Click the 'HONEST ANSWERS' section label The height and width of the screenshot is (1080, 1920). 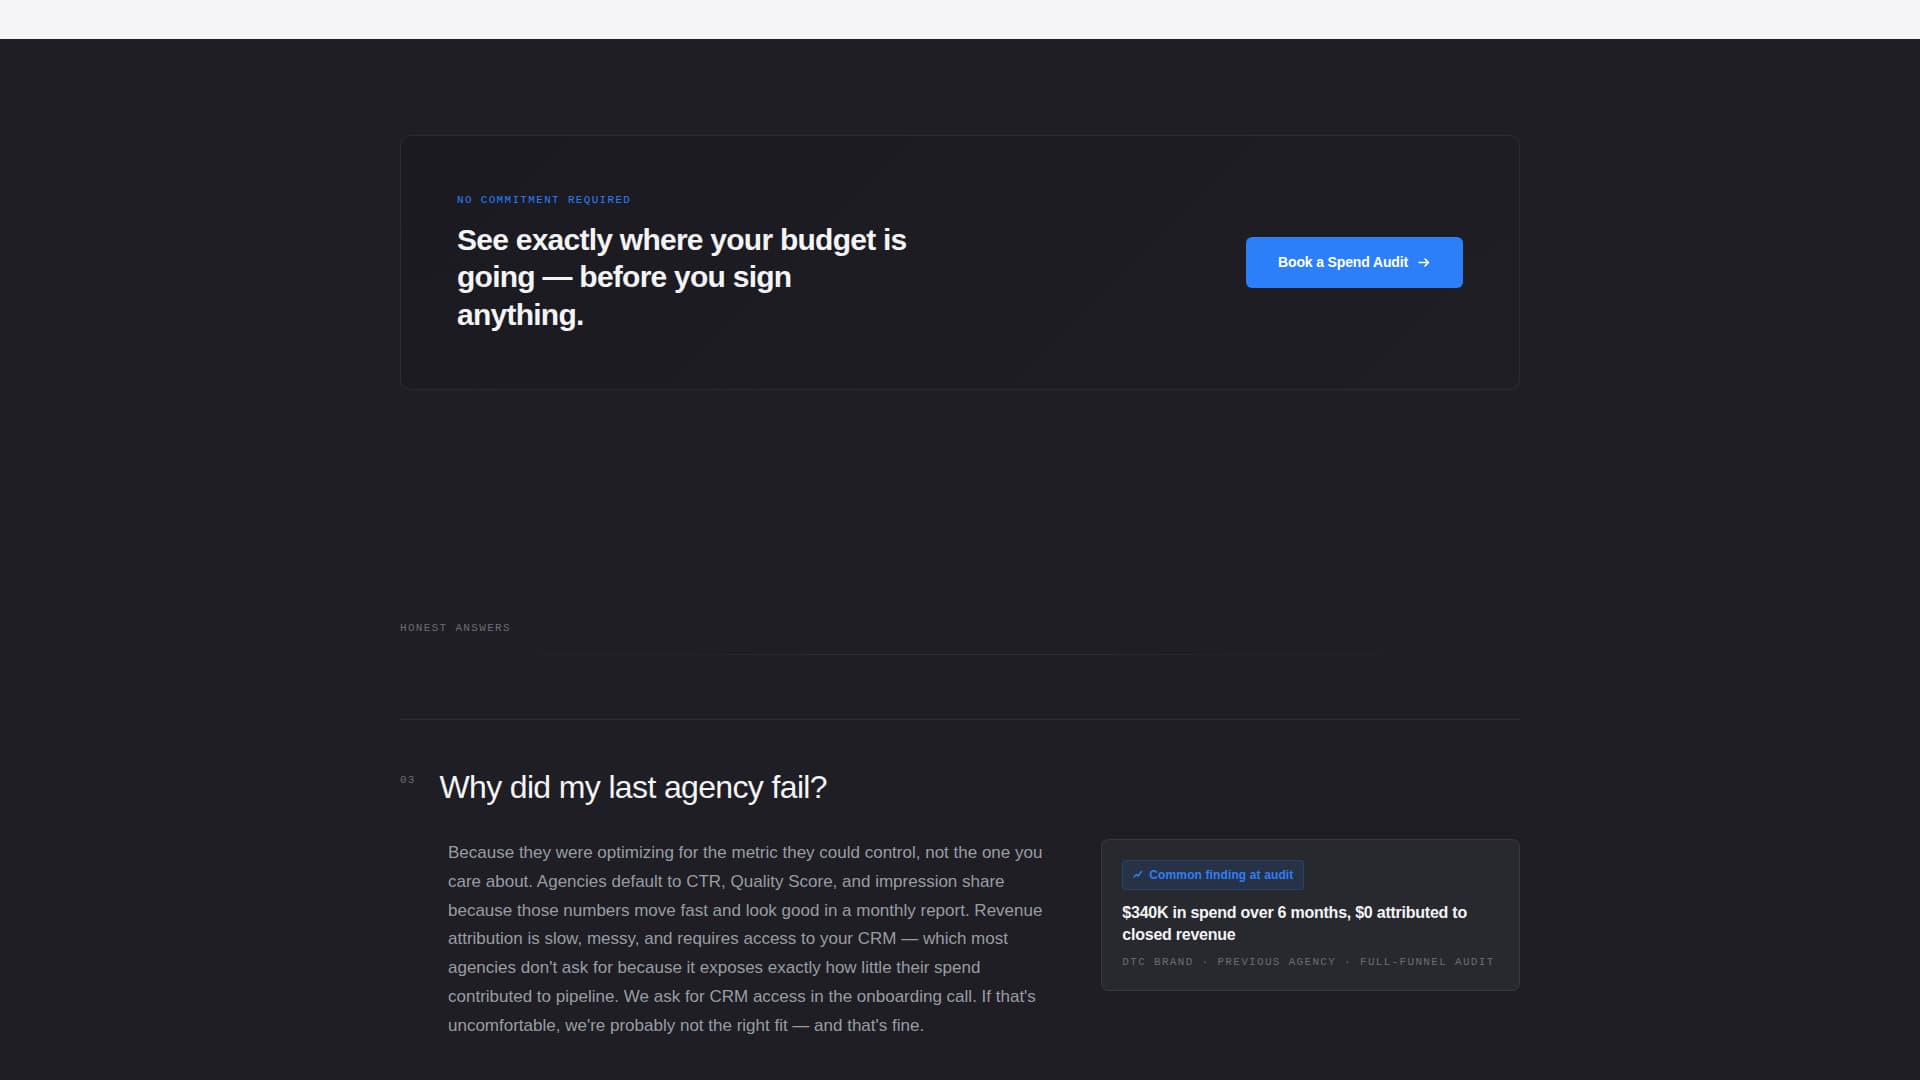click(x=455, y=628)
